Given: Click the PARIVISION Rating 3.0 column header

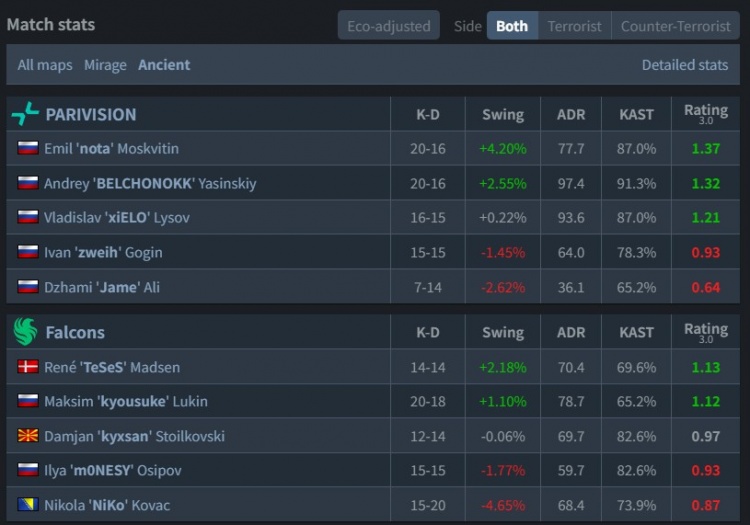Looking at the screenshot, I should coord(705,114).
